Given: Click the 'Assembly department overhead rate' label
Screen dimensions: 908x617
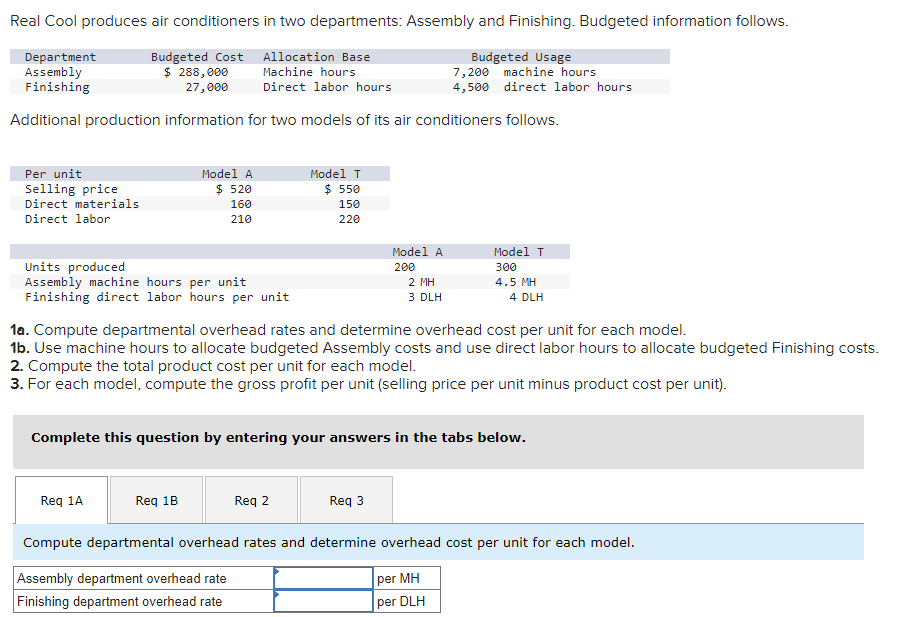Looking at the screenshot, I should click(x=122, y=578).
